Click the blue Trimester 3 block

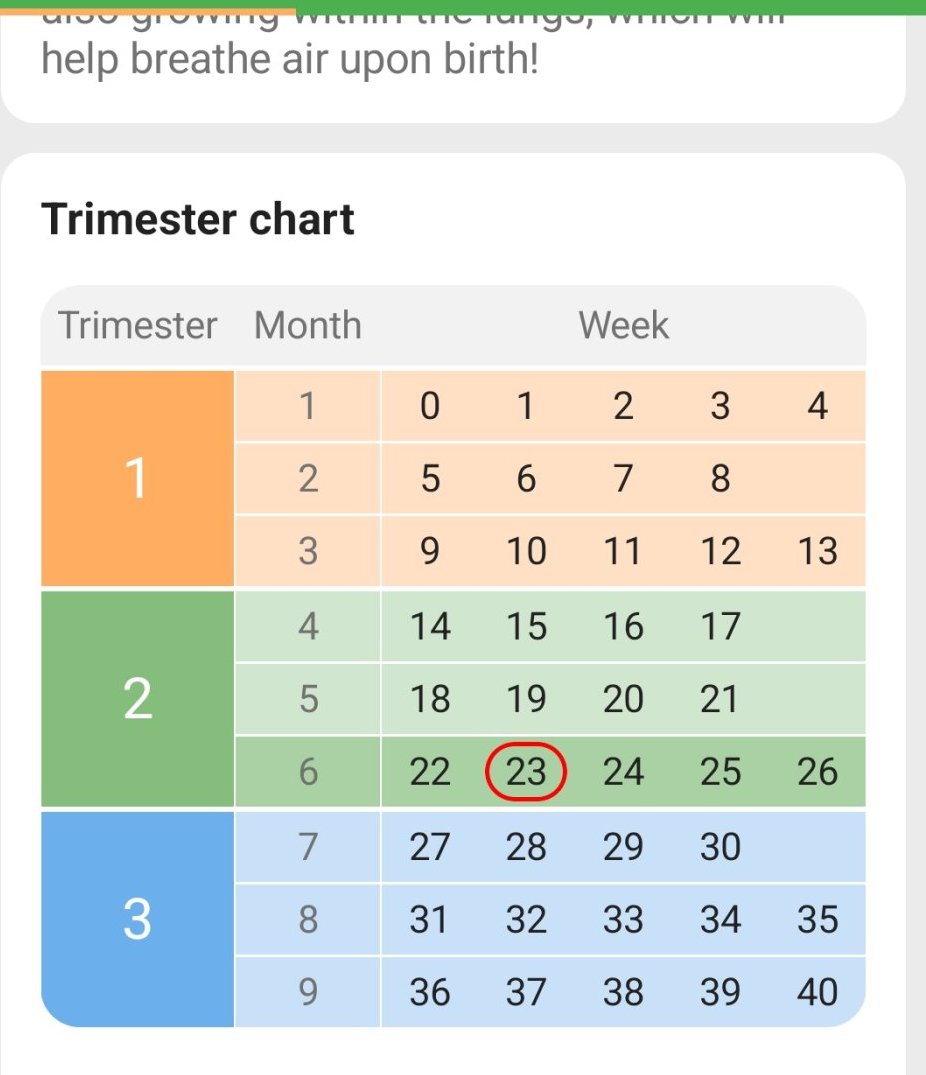137,919
